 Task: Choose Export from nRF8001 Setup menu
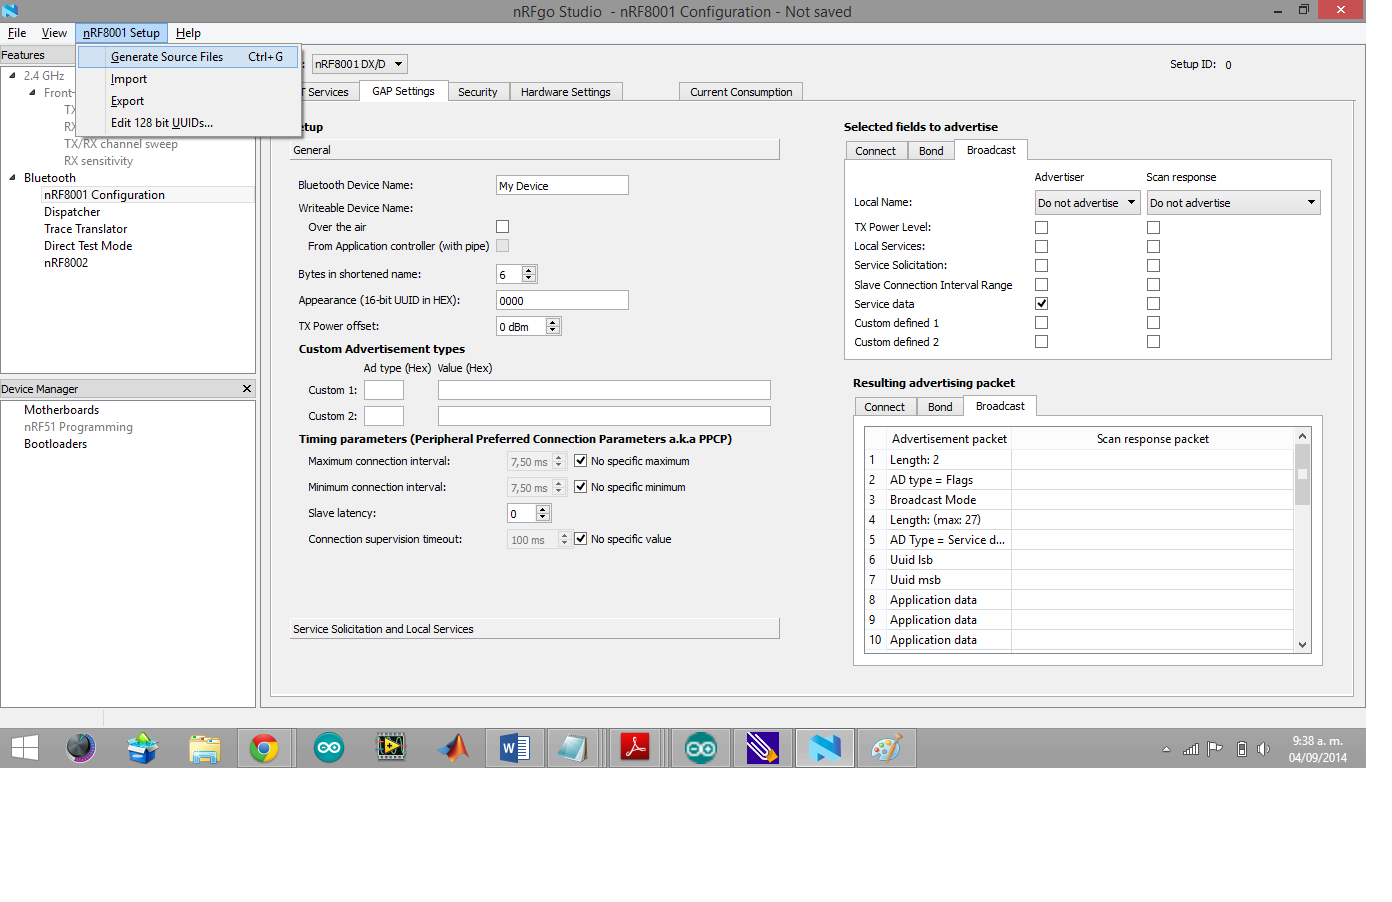click(x=189, y=101)
